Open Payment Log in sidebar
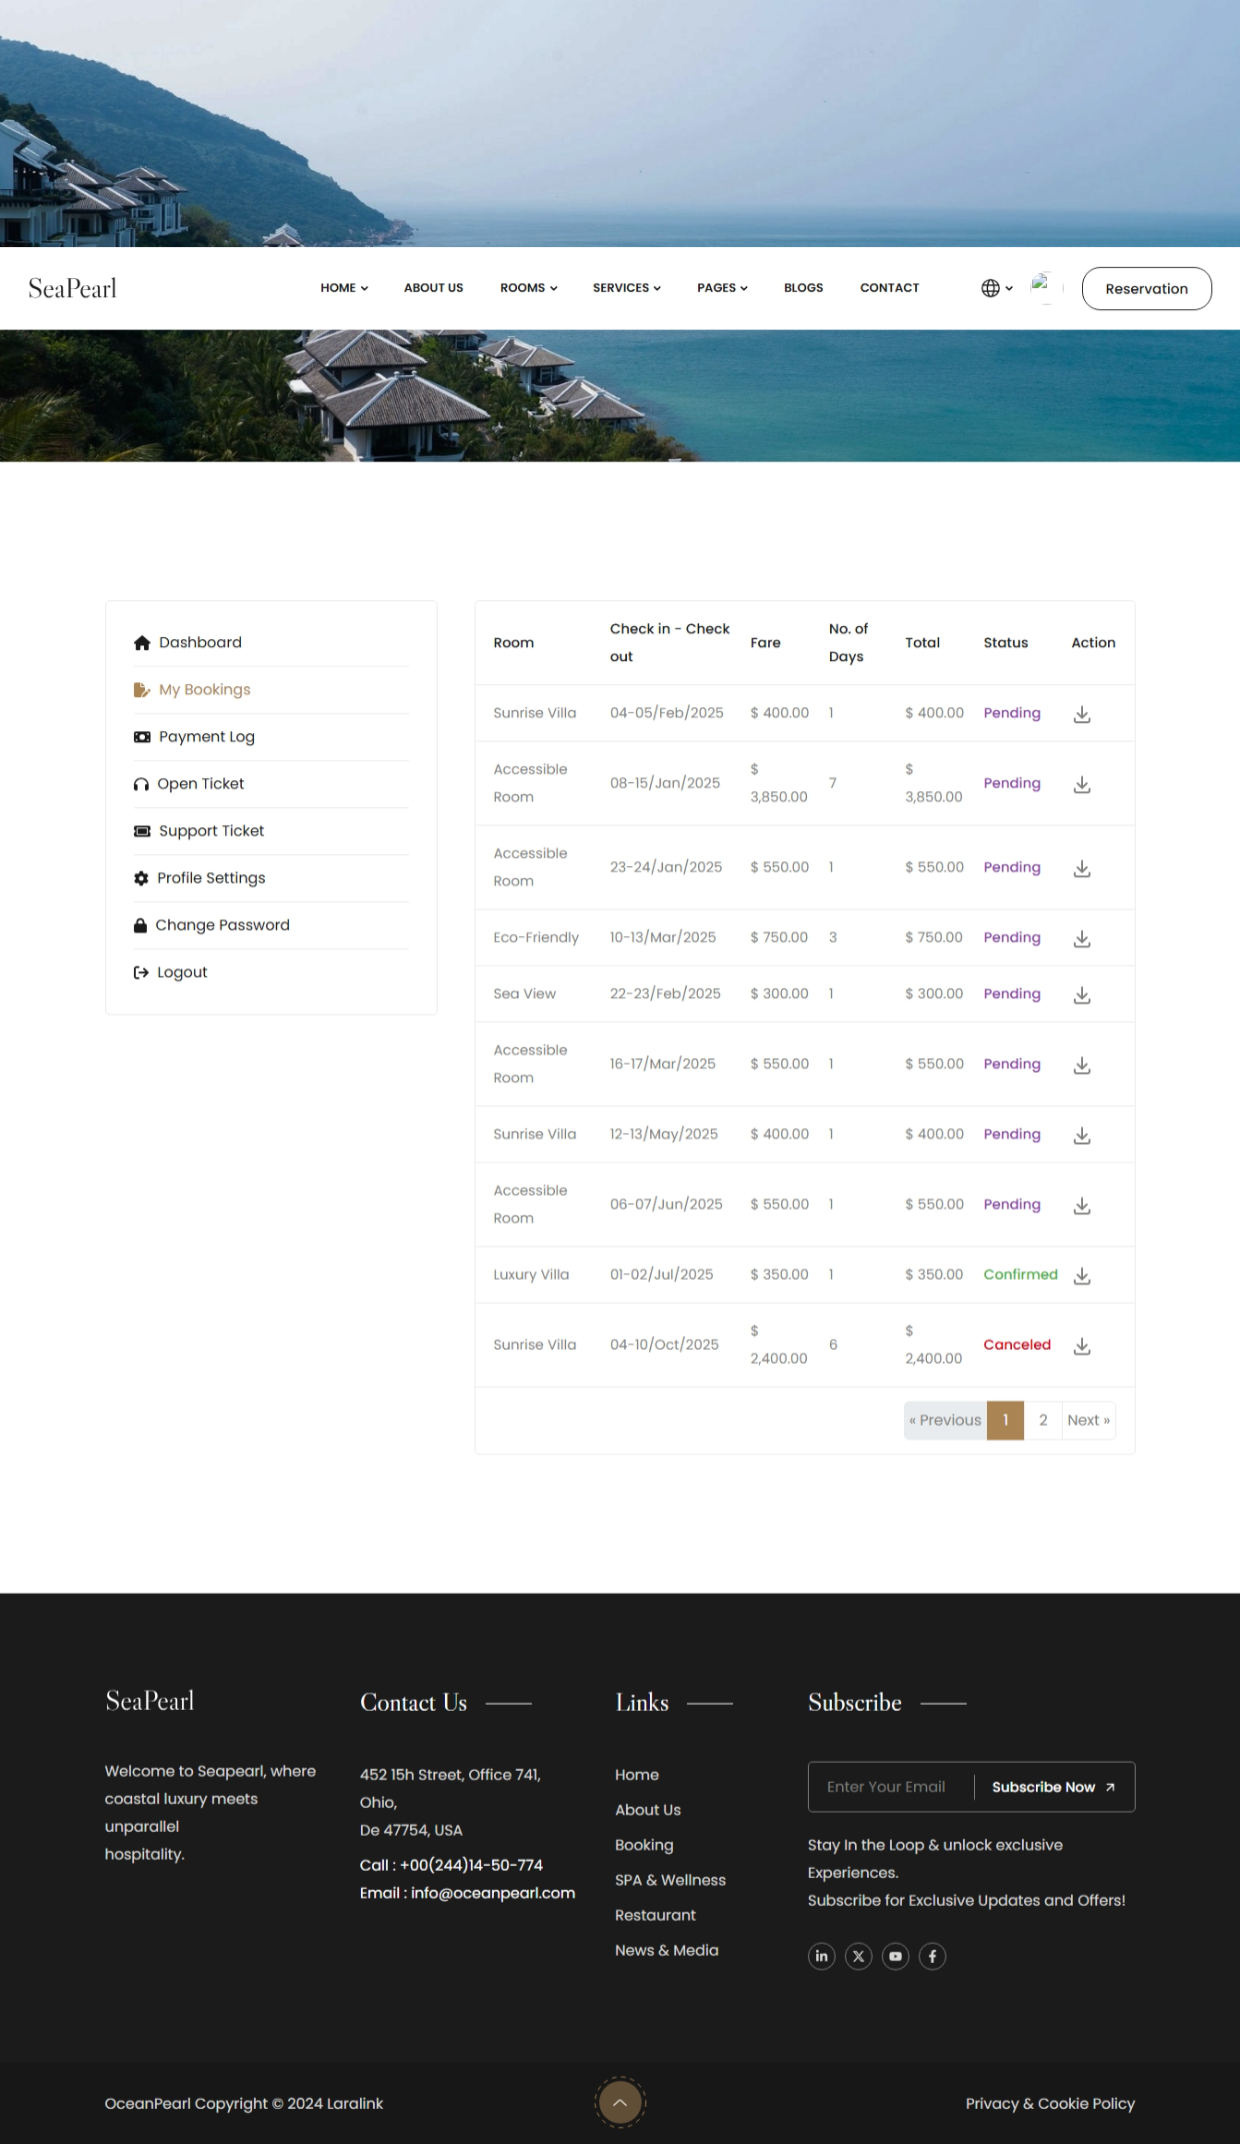1240x2144 pixels. (206, 737)
